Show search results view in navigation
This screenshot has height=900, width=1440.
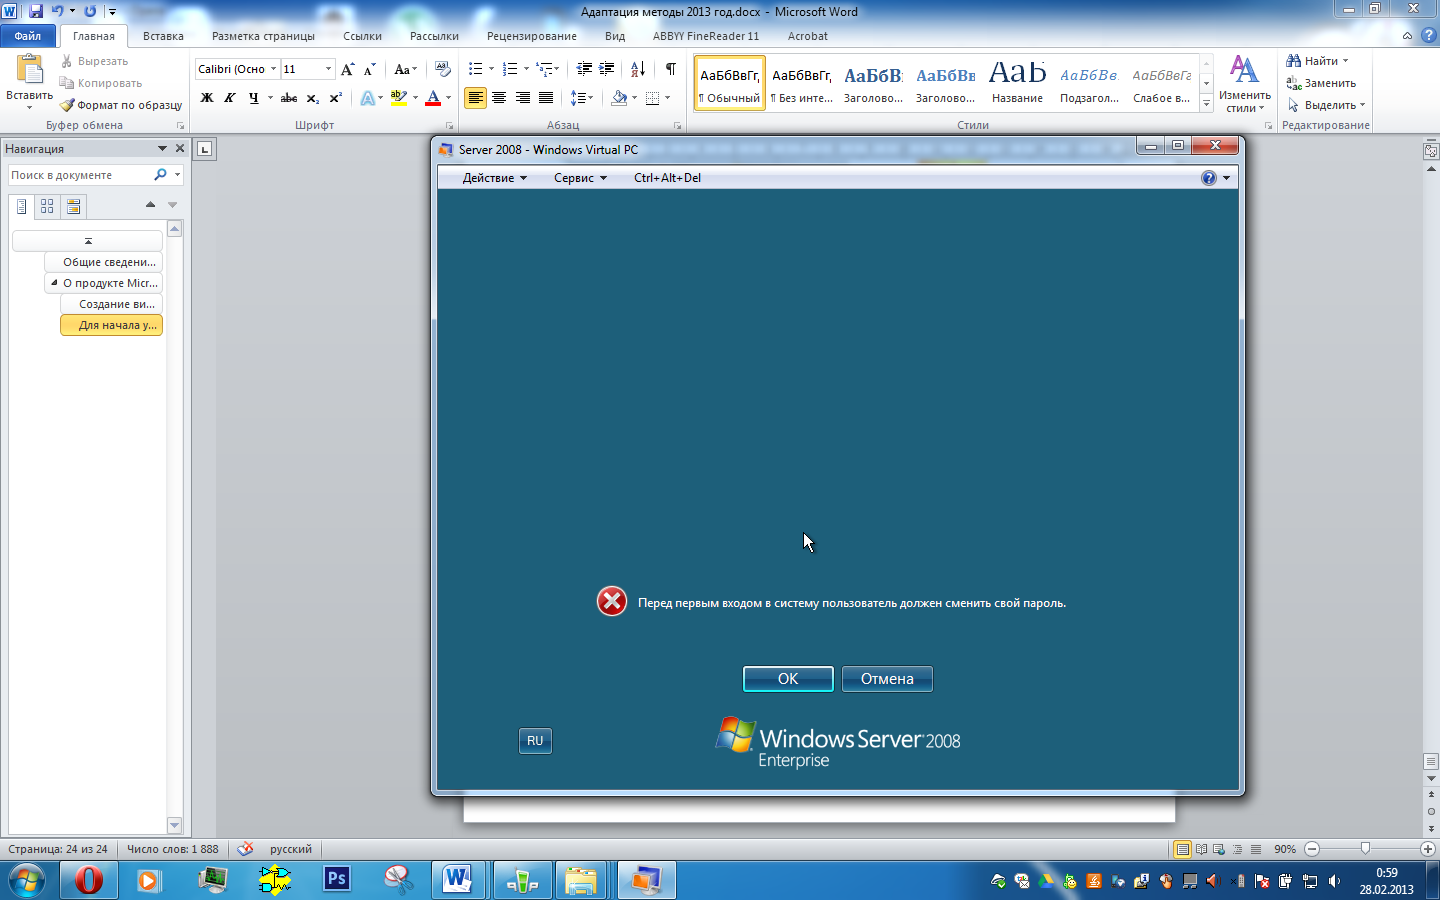[x=73, y=207]
